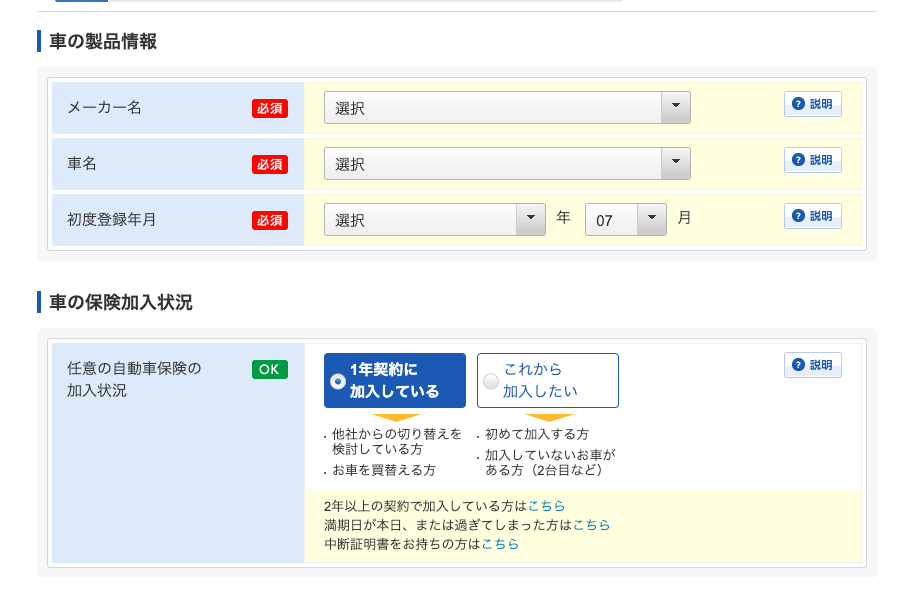This screenshot has height=597, width=904.
Task: Open the 初度登録年月 year dropdown
Action: (x=435, y=220)
